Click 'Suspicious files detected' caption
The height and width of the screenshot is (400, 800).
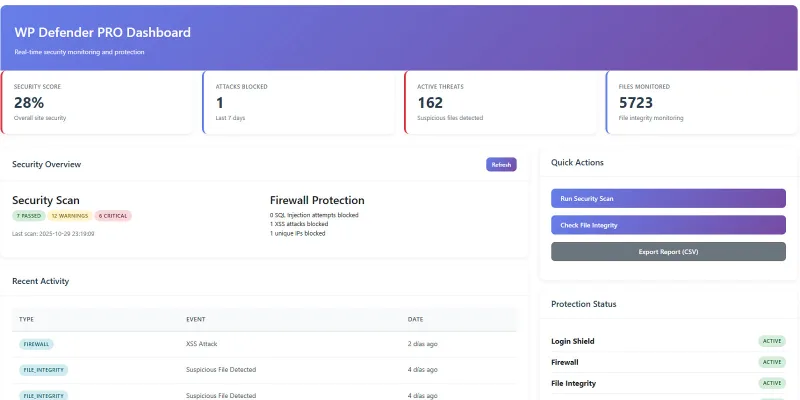pyautogui.click(x=450, y=118)
